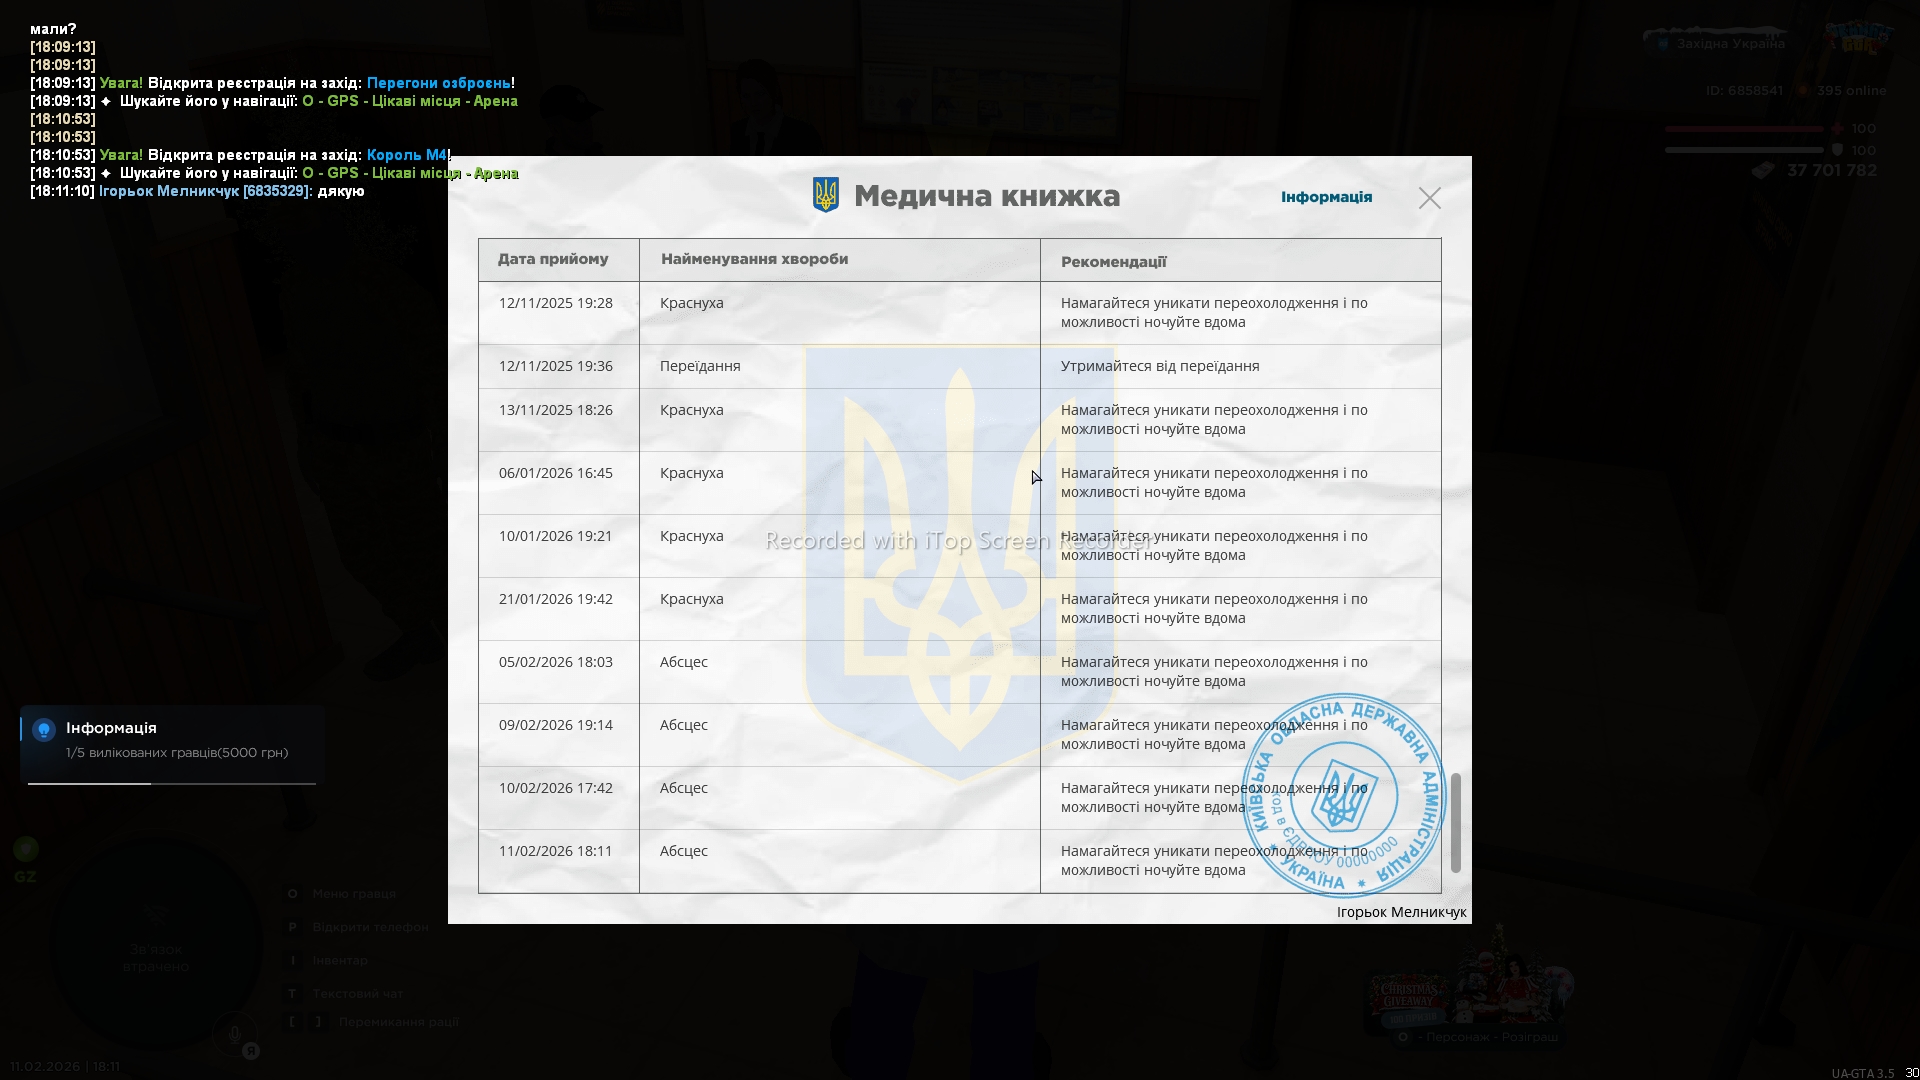Close the Медична книжка window
Image resolution: width=1920 pixels, height=1080 pixels.
(x=1429, y=198)
